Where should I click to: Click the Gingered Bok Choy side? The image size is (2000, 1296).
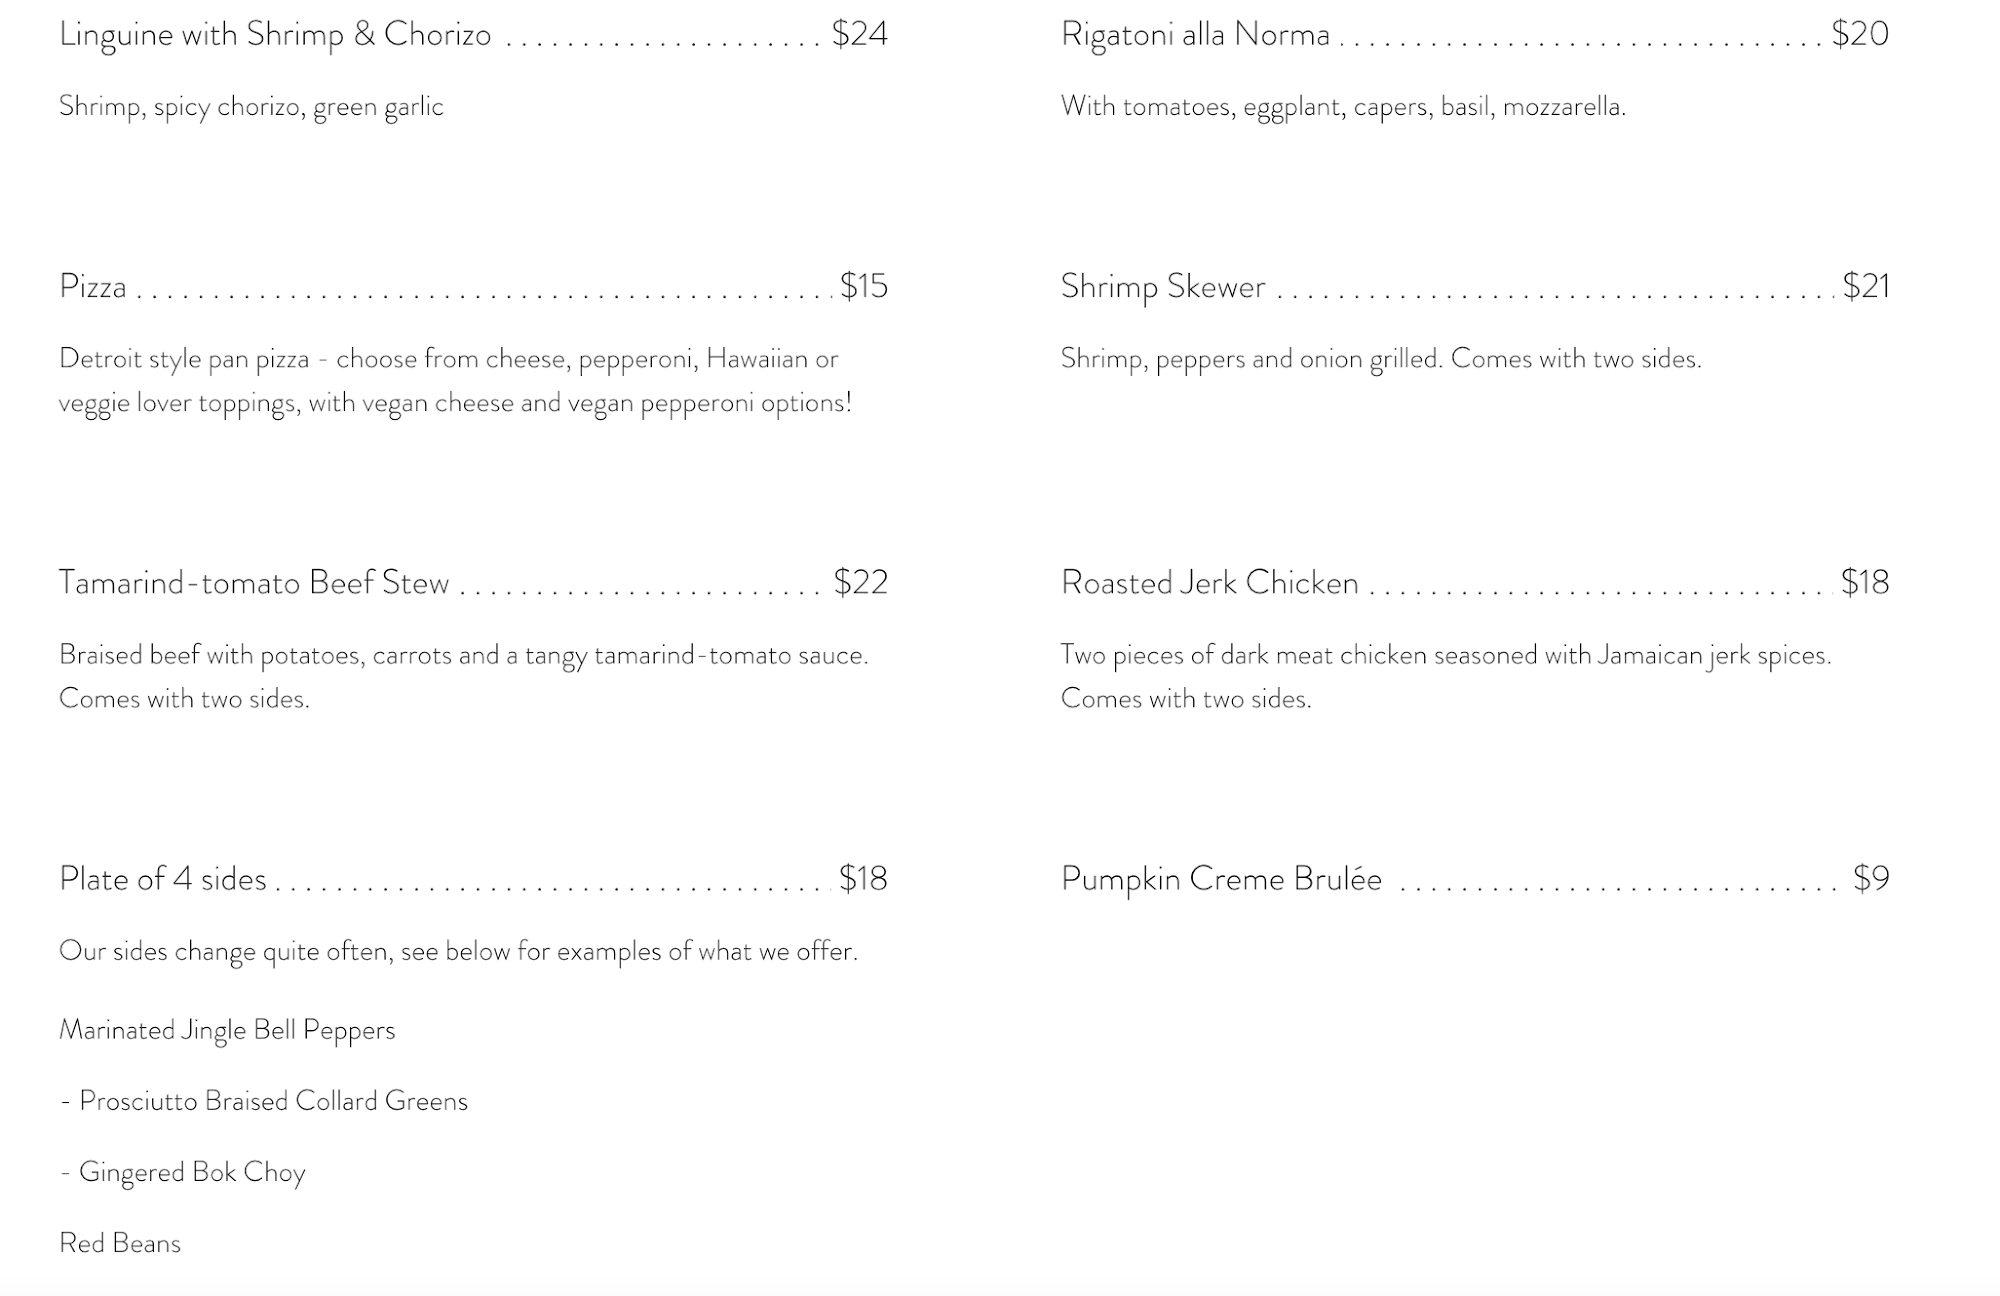click(192, 1172)
